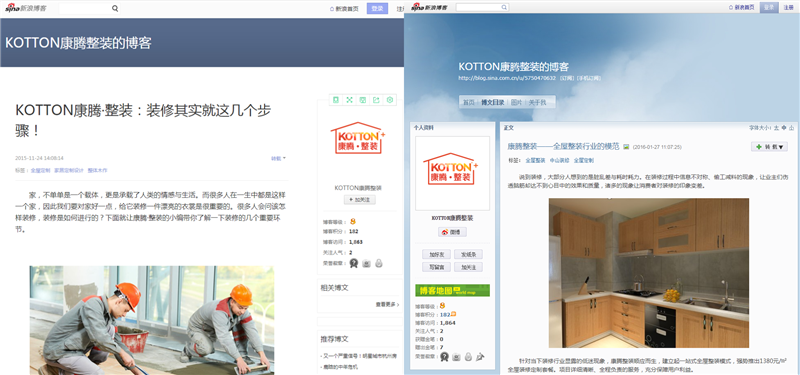The width and height of the screenshot is (800, 375).
Task: Click the KOTTON康腾整装的博客 title in left banner
Action: [x=78, y=42]
